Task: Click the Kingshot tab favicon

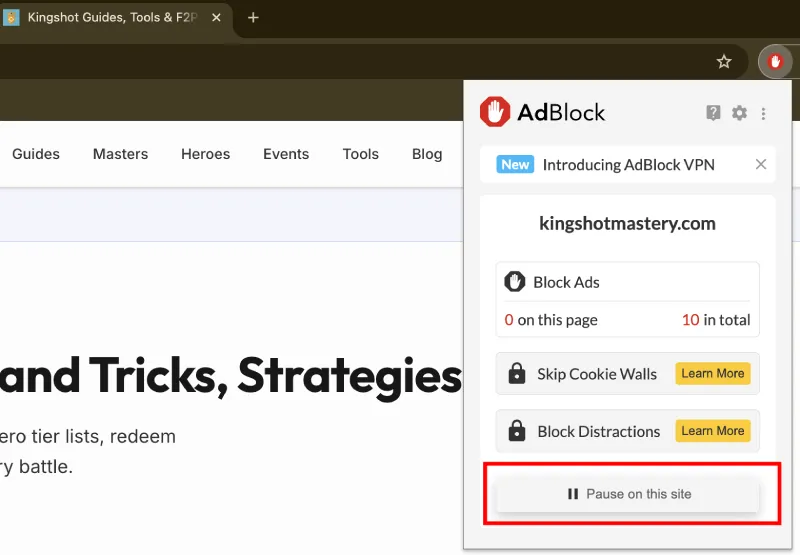Action: (x=11, y=17)
